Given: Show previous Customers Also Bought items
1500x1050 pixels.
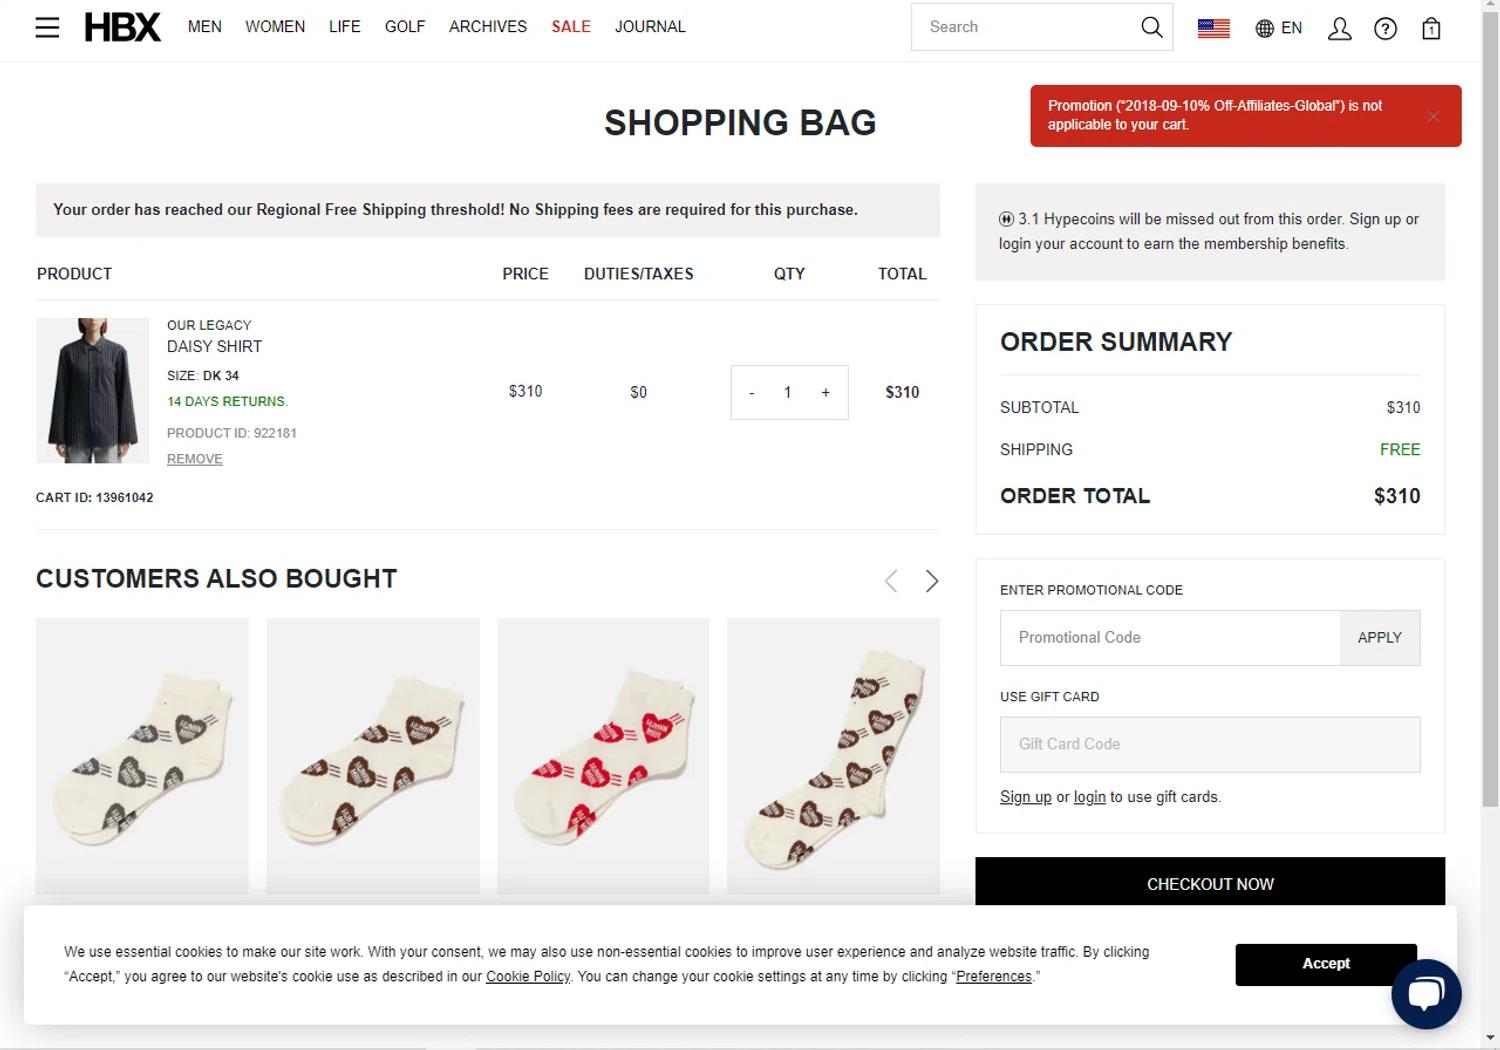Looking at the screenshot, I should [891, 581].
